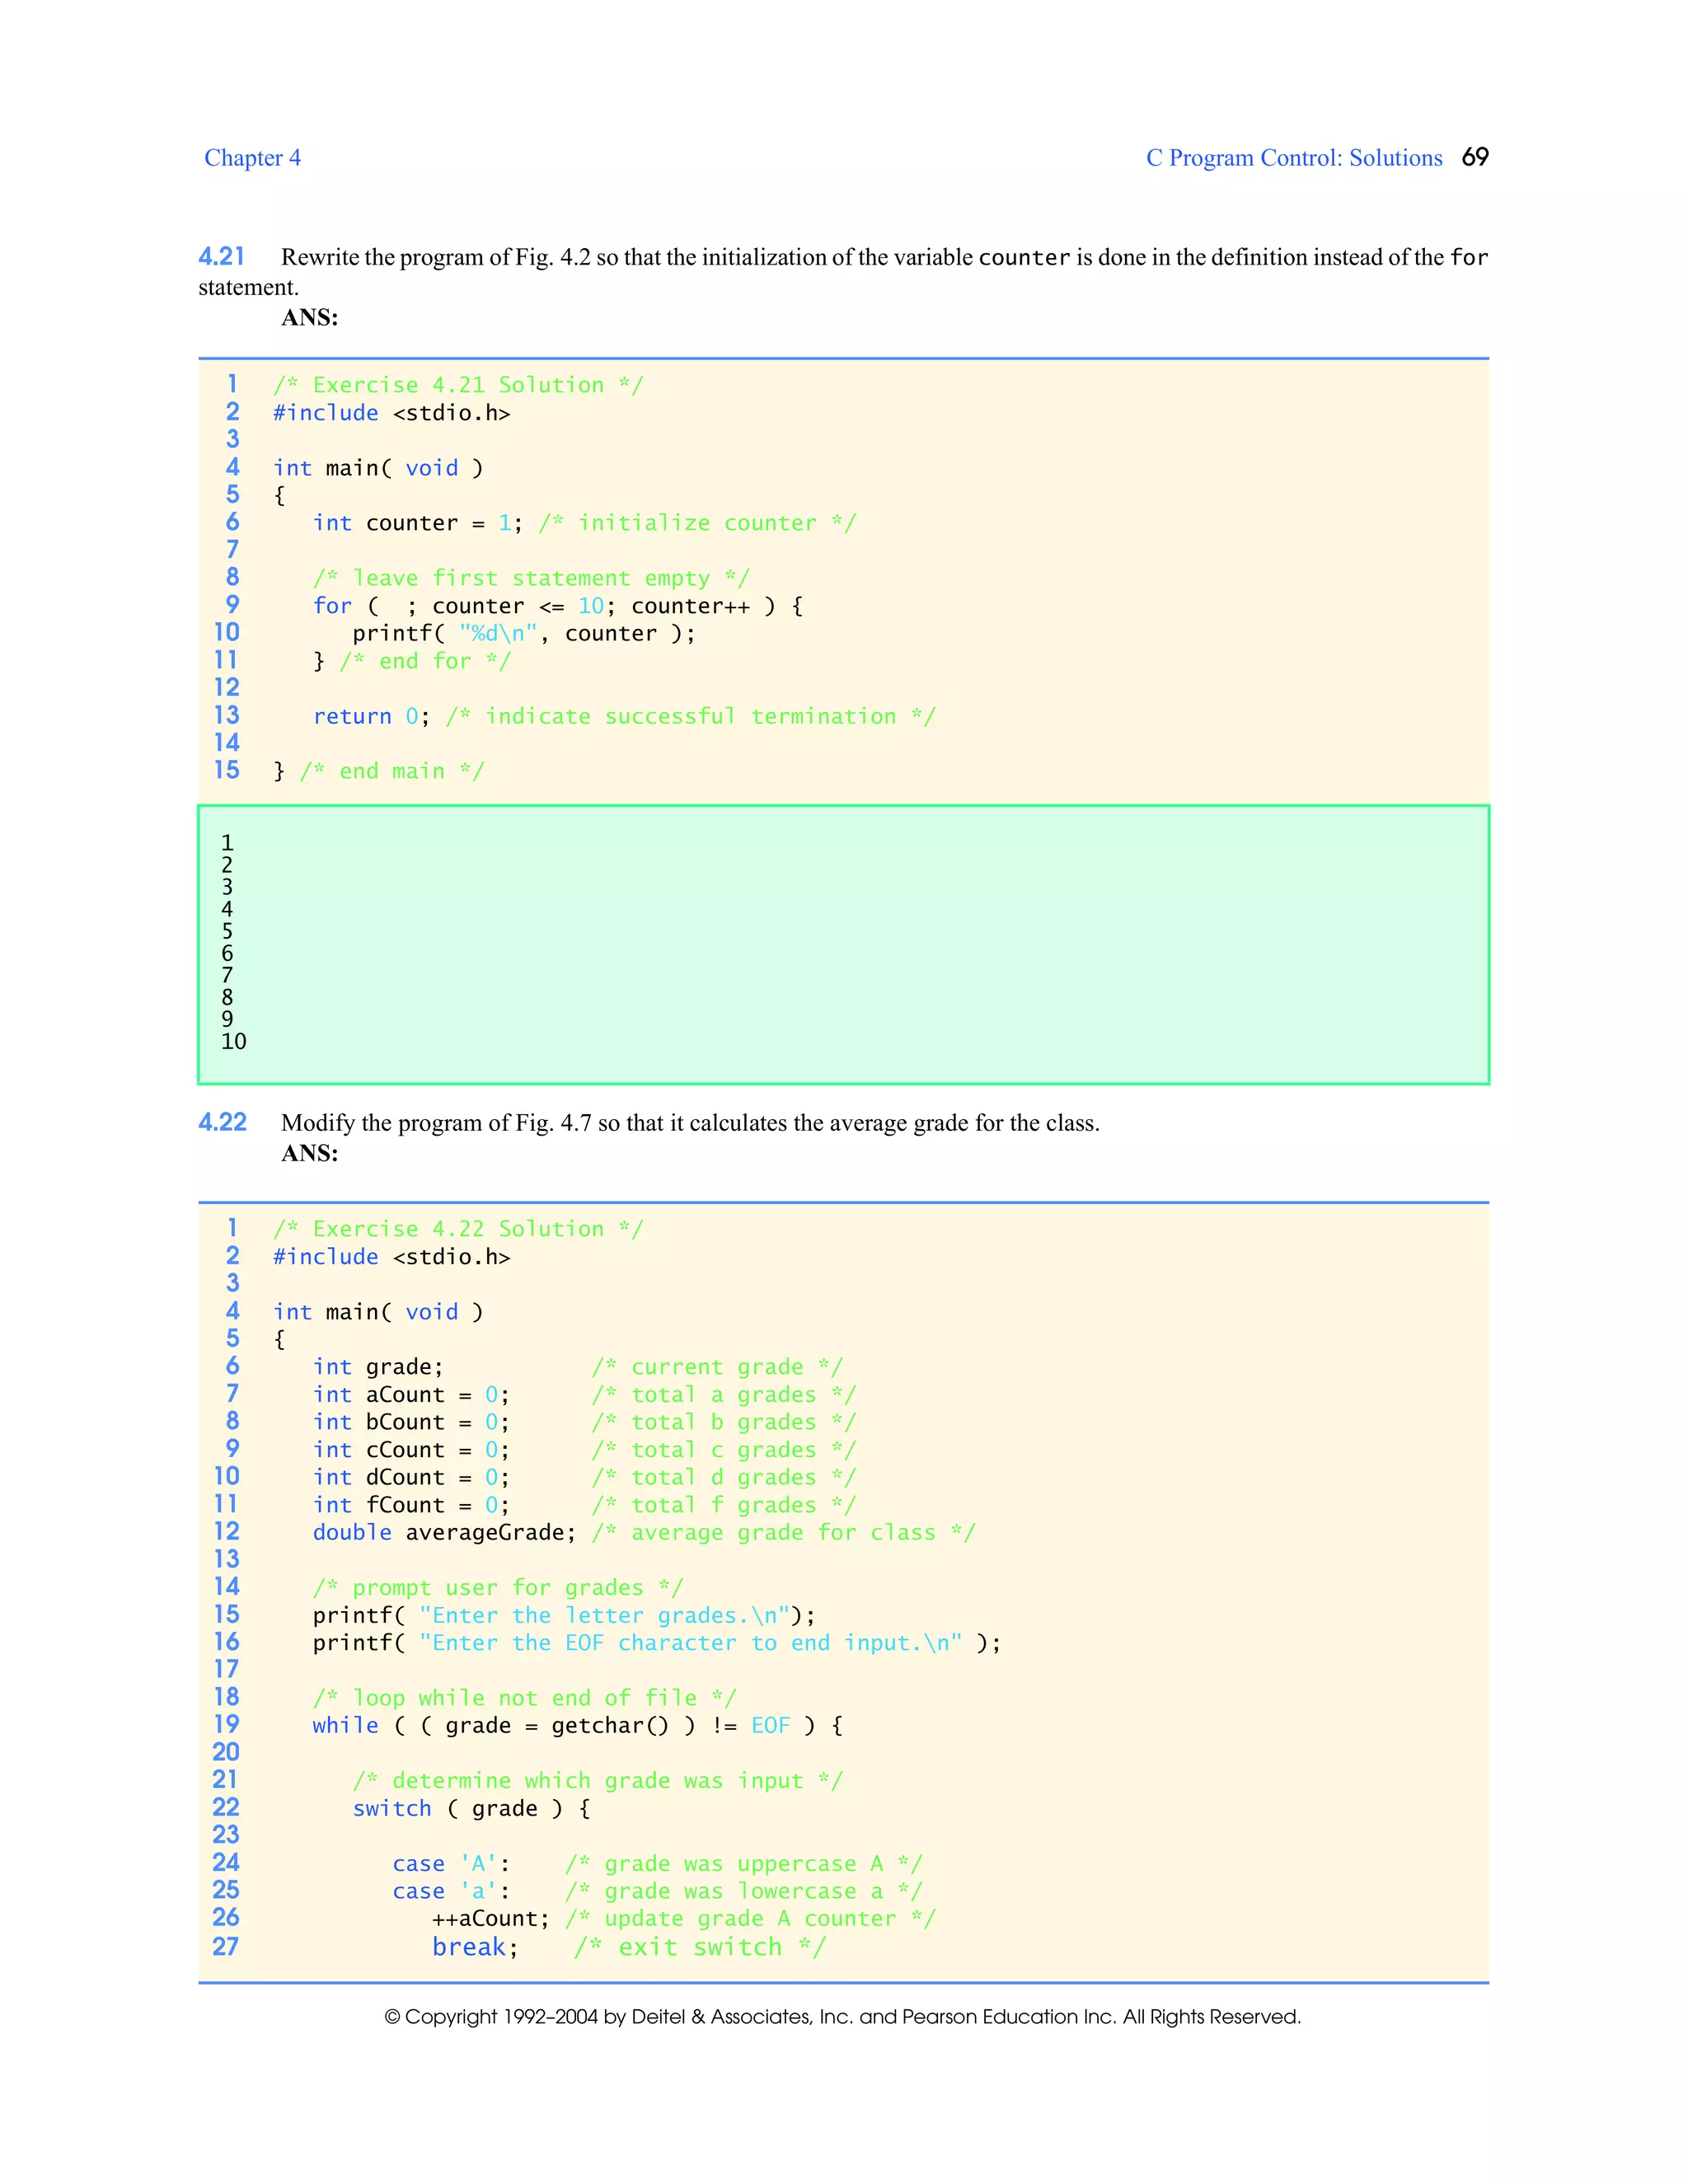Click the 'Chapter 4' header text

252,158
